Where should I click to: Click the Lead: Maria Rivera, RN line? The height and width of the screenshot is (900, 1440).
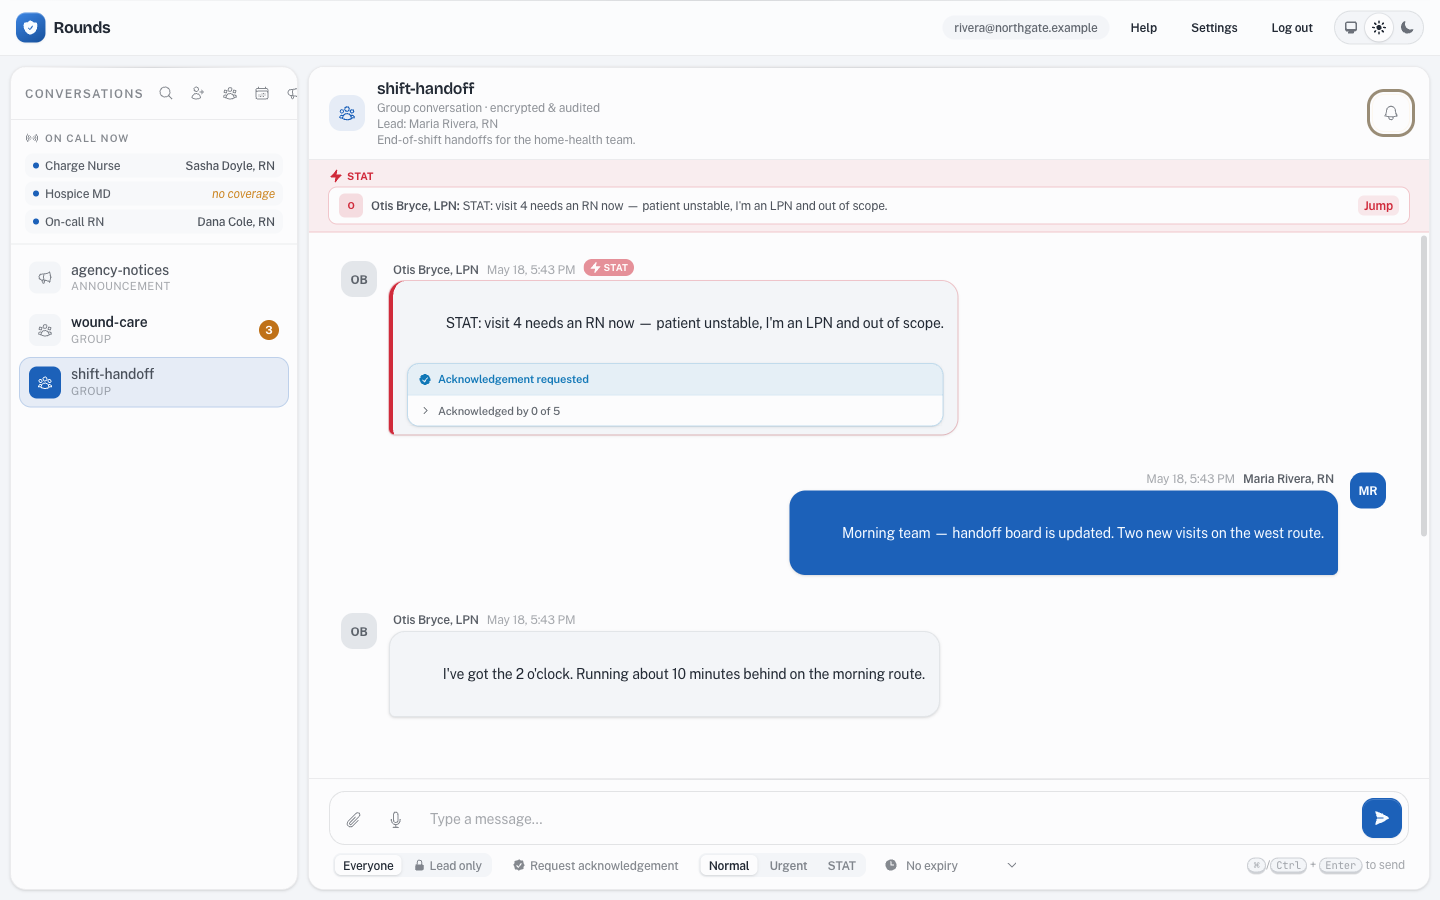pyautogui.click(x=437, y=124)
